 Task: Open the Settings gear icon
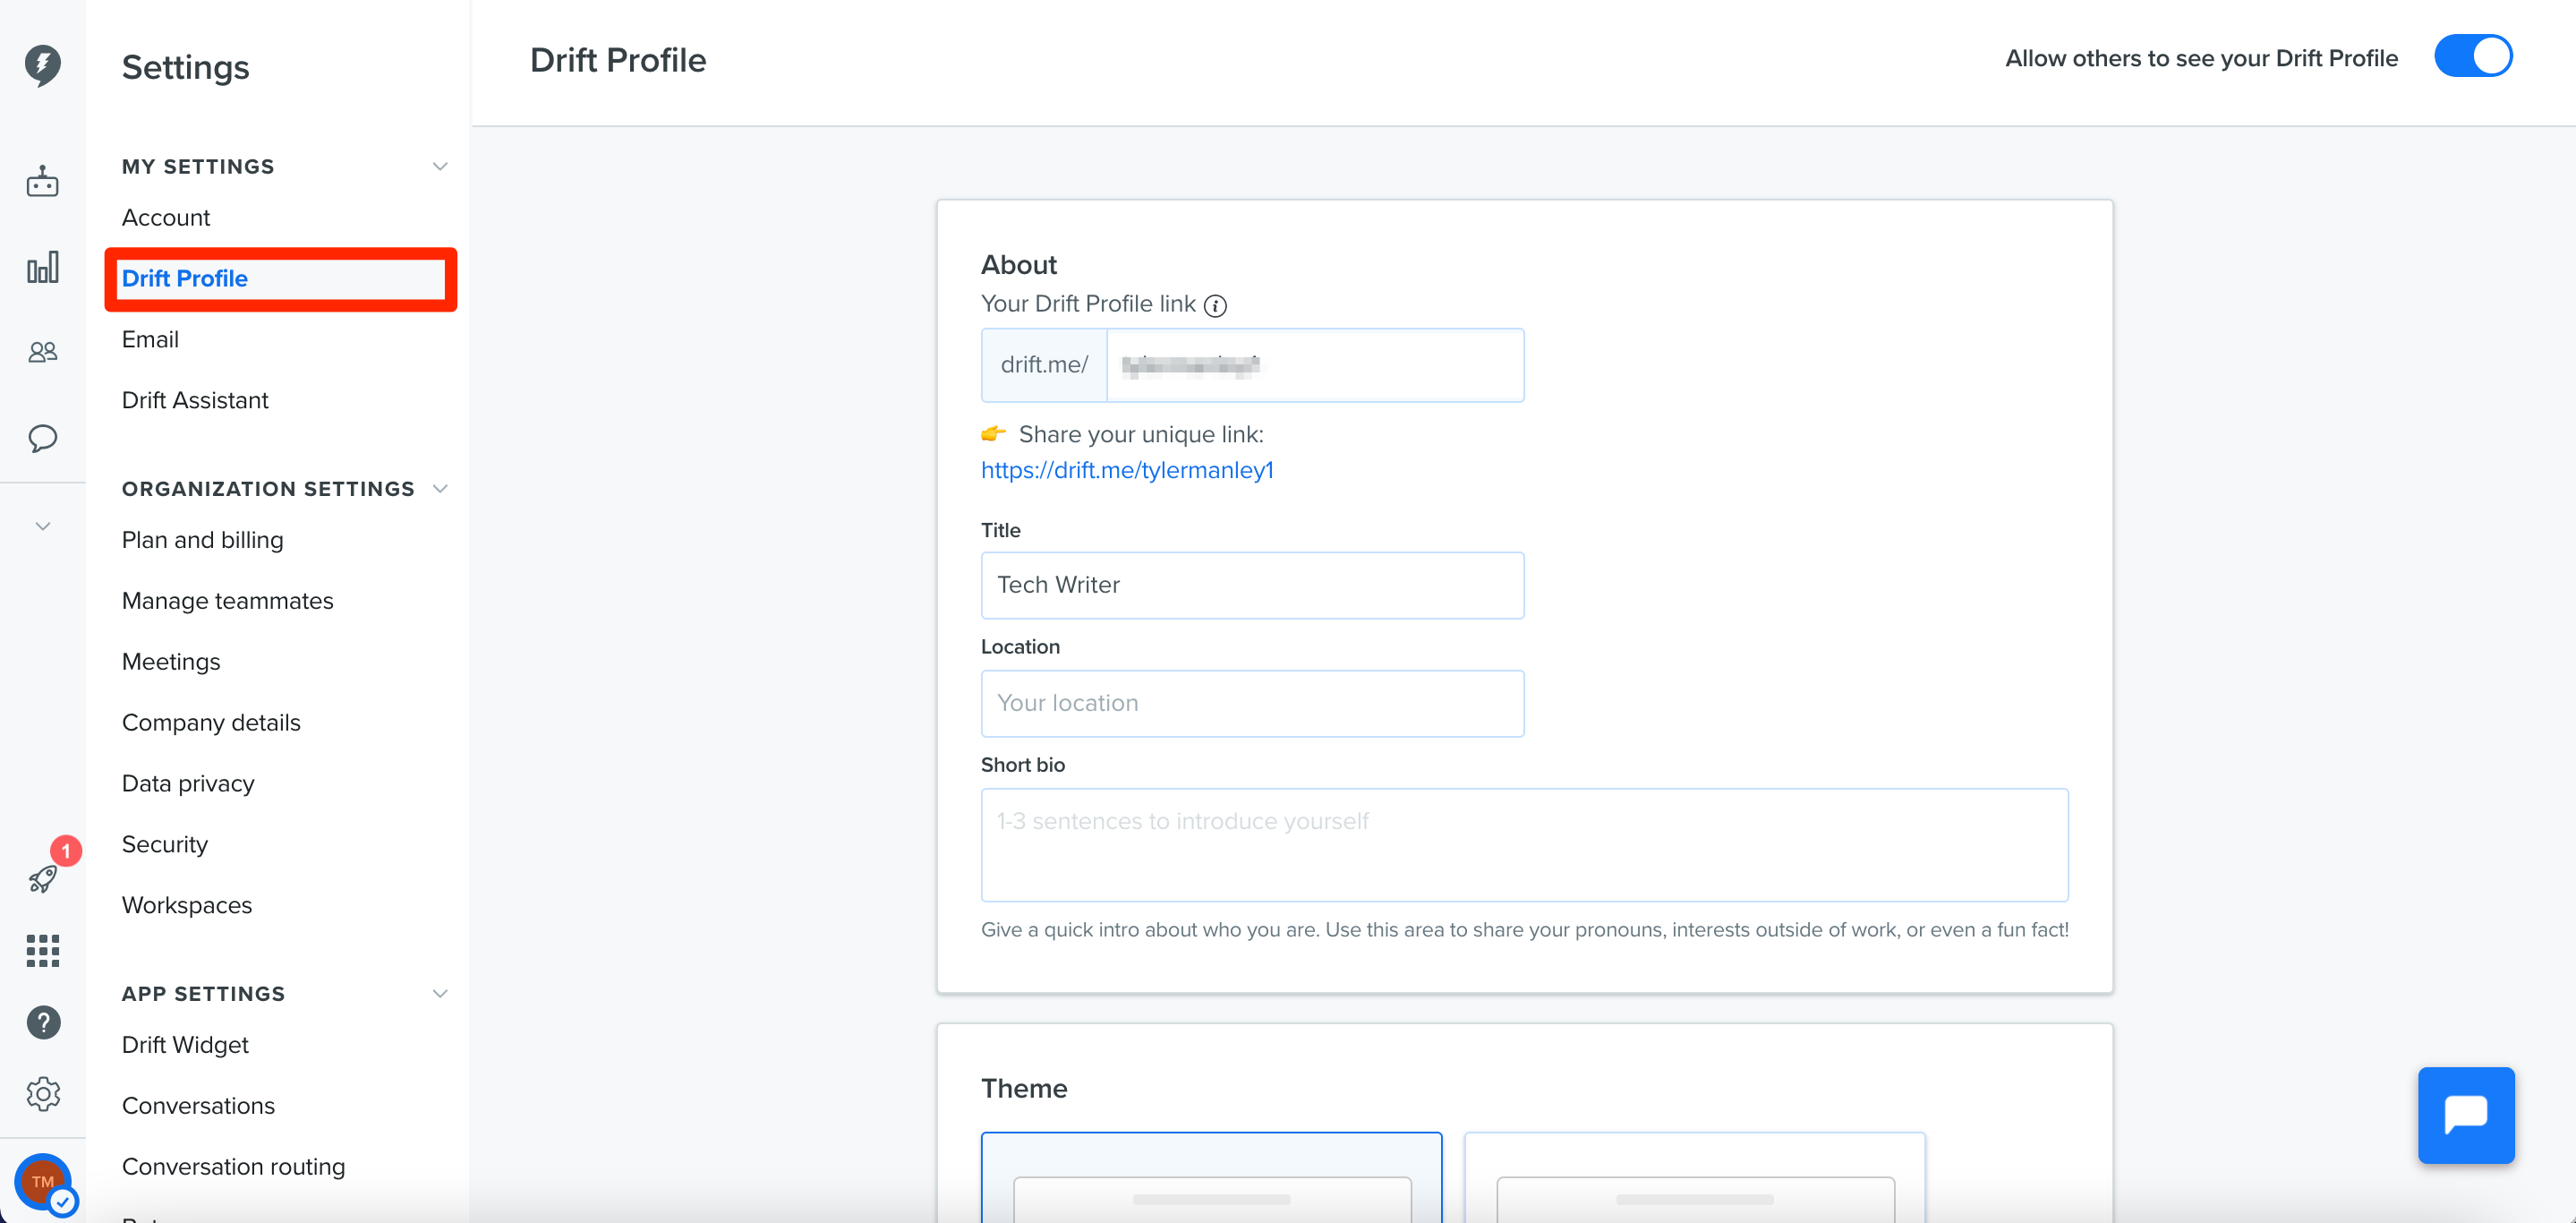click(x=43, y=1093)
